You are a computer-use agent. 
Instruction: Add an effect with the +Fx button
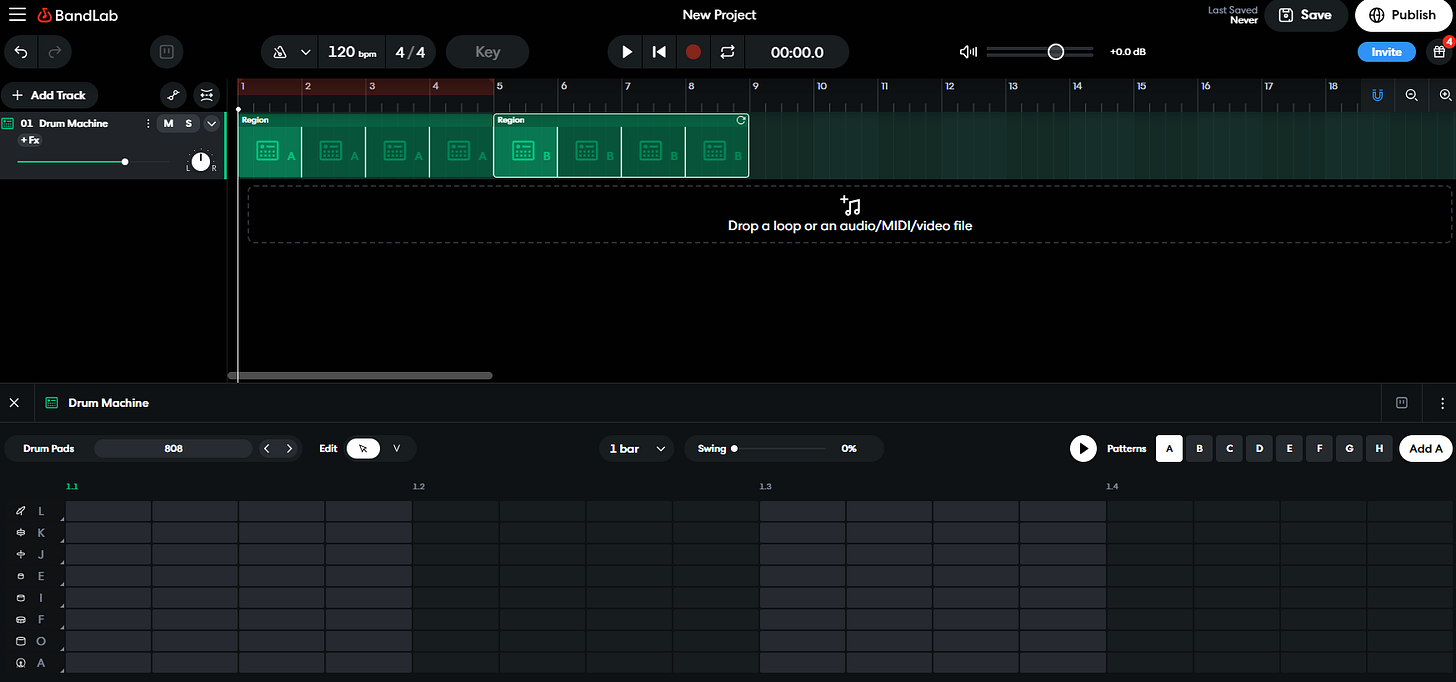29,140
